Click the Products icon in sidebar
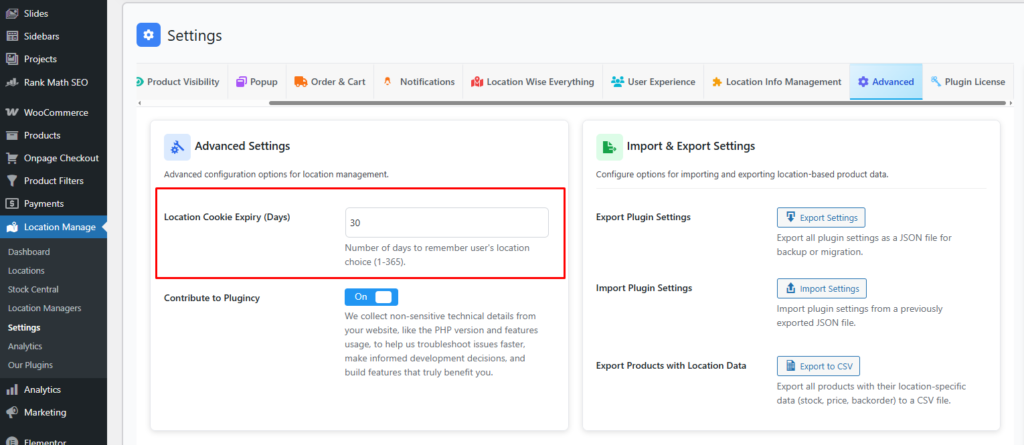Screen dimensions: 1024x445 pos(12,135)
